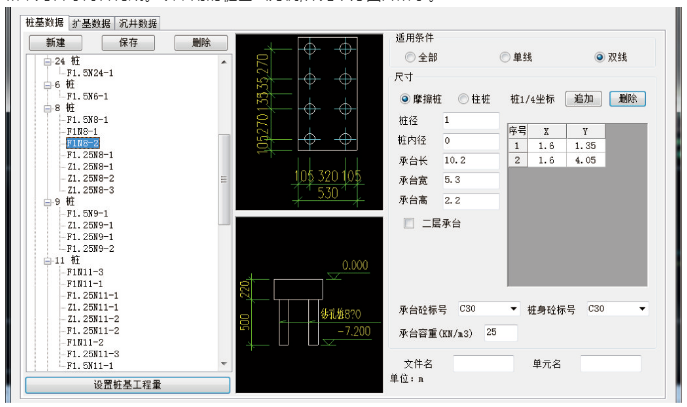The height and width of the screenshot is (407, 687).
Task: Click the 桩径 input field
Action: click(471, 120)
